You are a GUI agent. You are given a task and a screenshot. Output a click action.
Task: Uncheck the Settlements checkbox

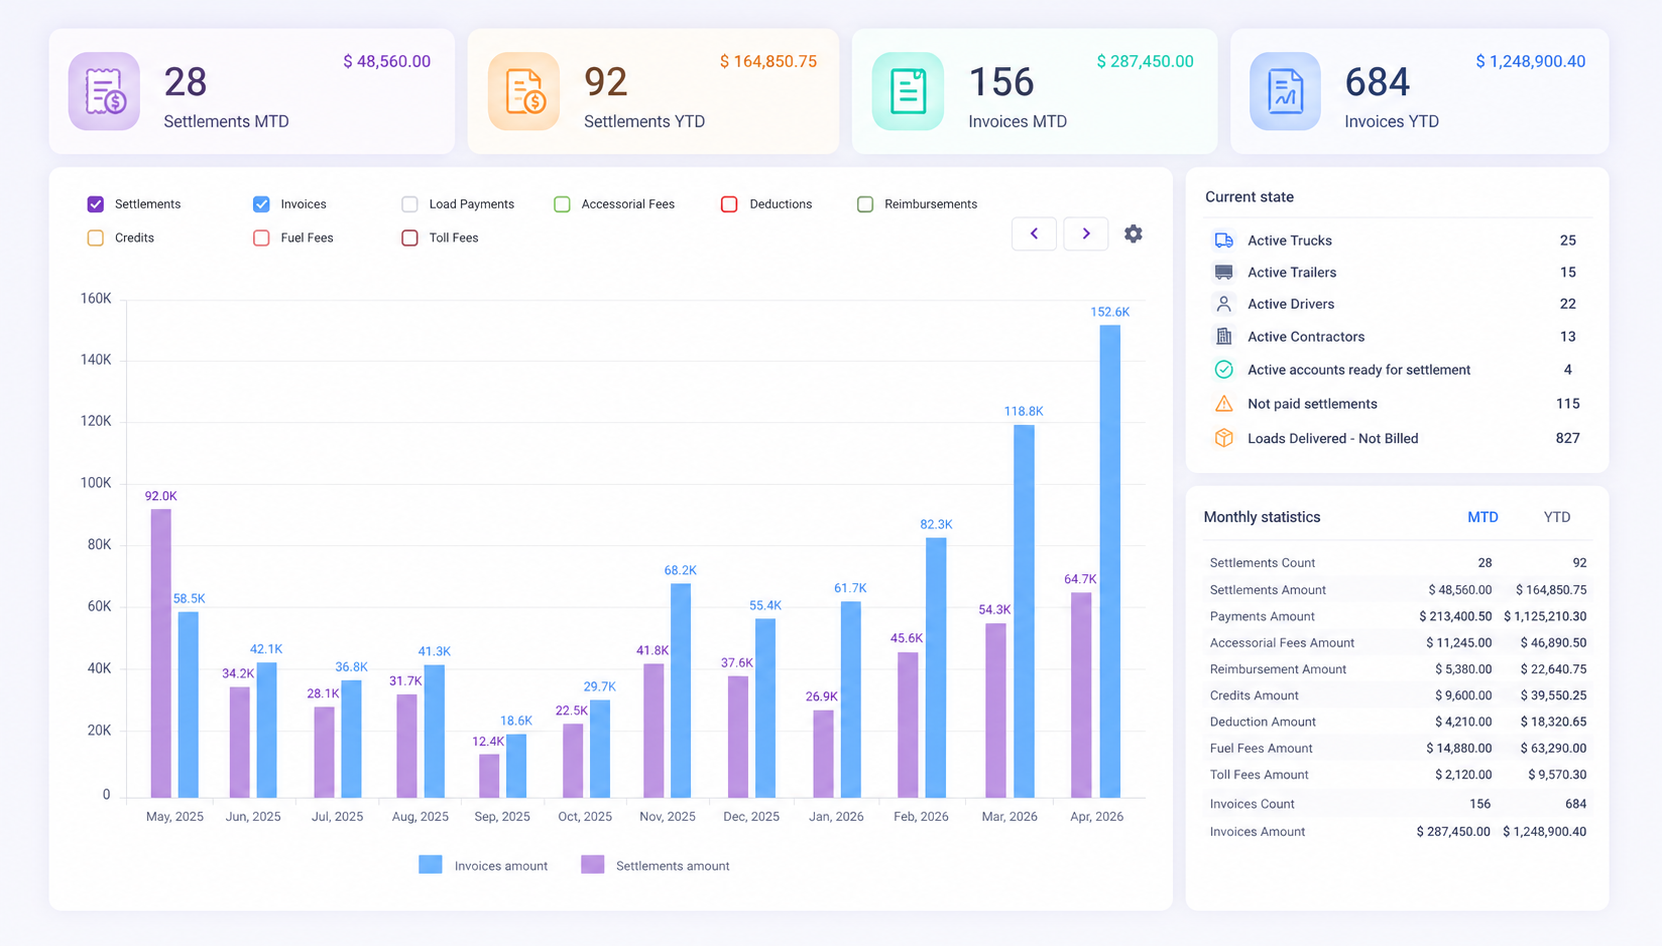point(96,204)
